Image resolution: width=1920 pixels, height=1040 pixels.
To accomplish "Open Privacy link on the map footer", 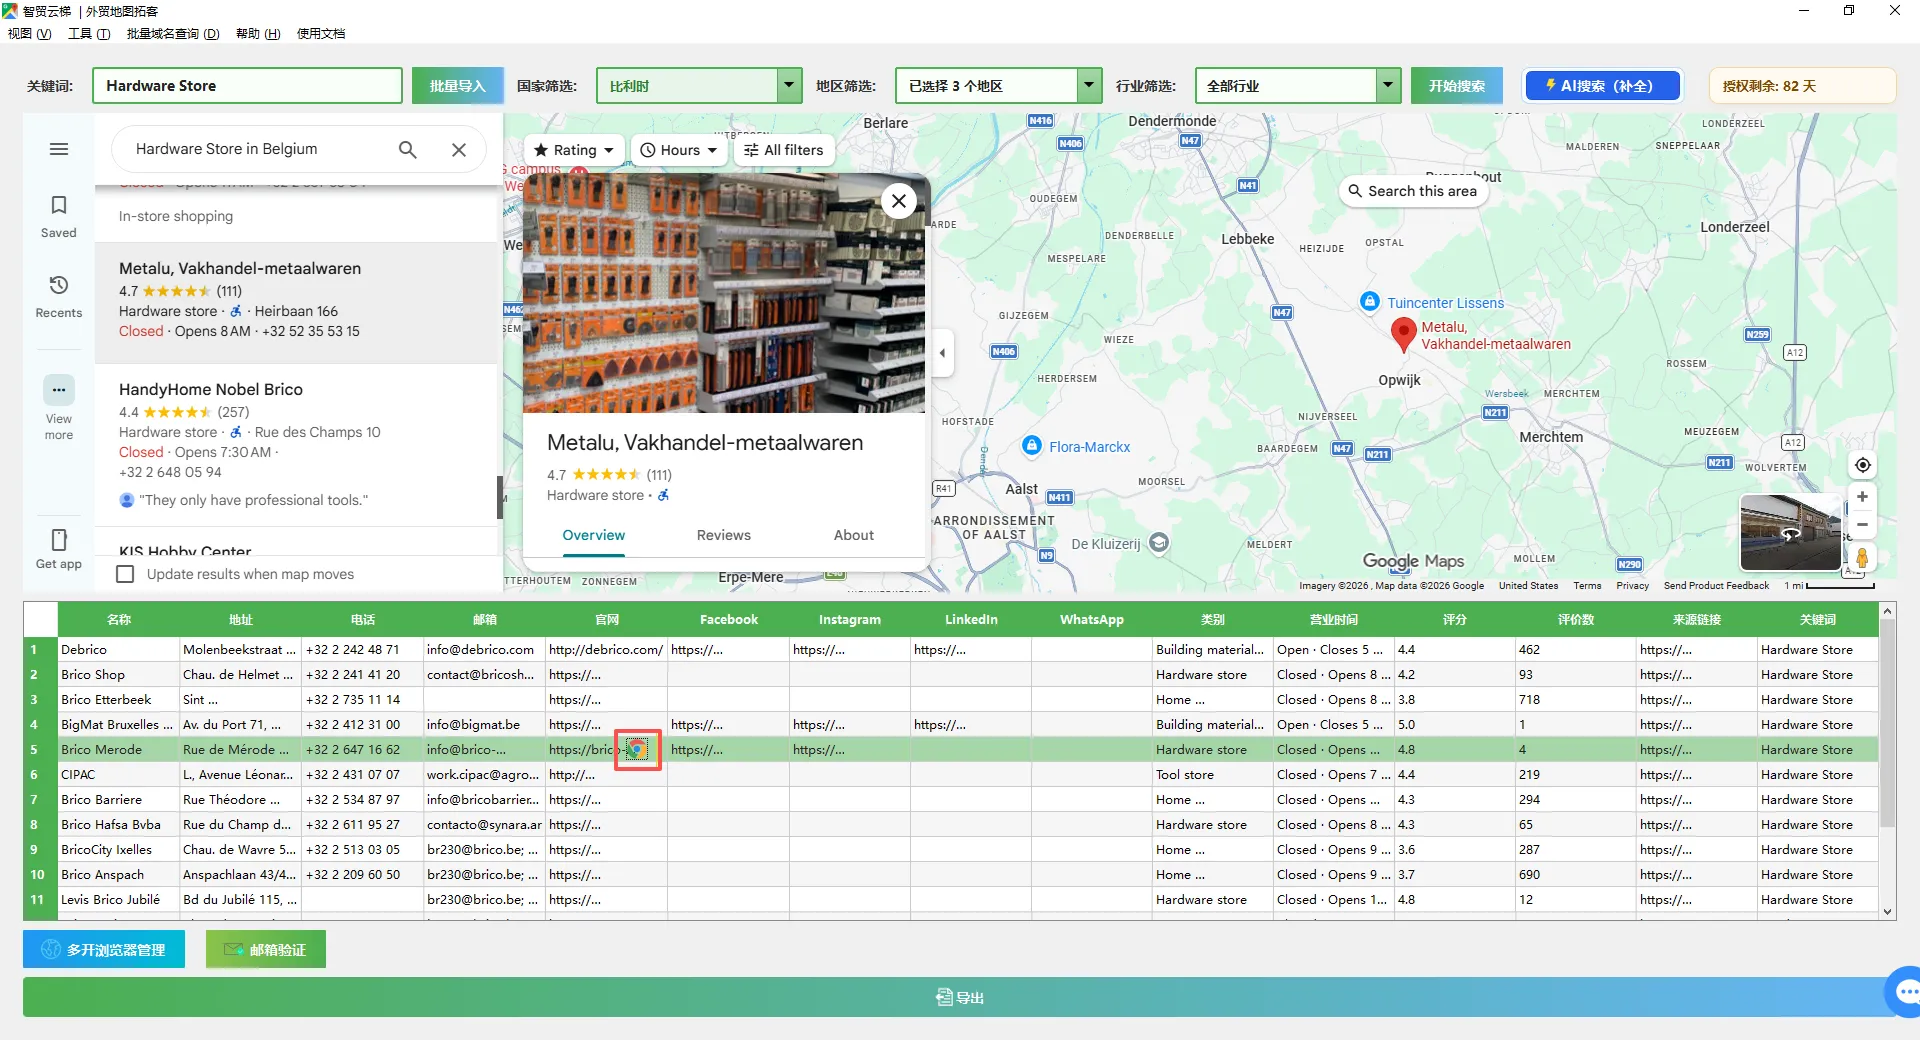I will coord(1632,586).
